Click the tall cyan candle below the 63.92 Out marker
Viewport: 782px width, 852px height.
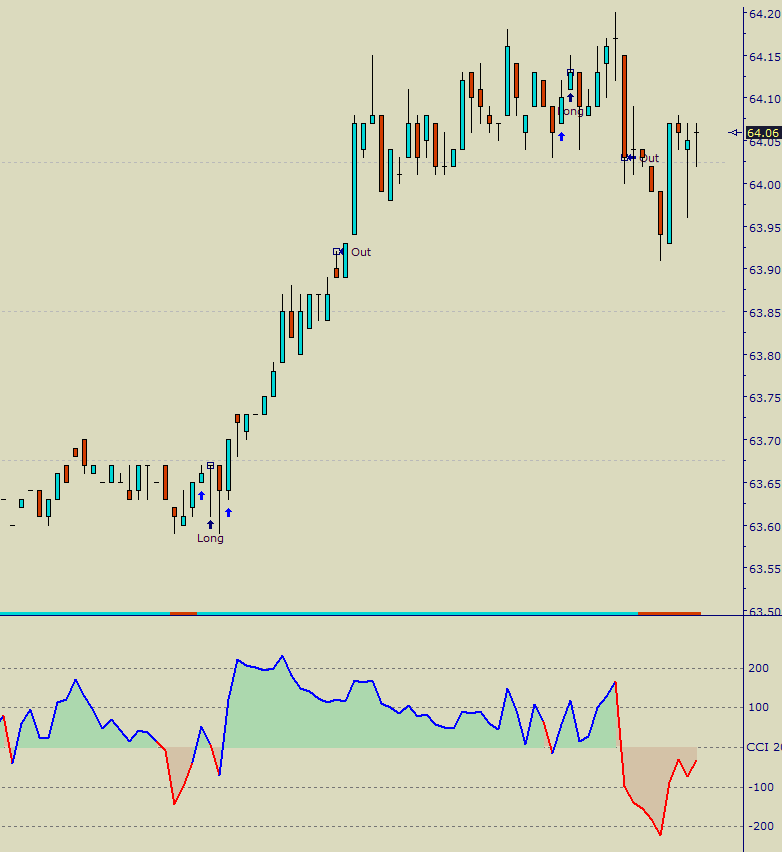[x=354, y=178]
